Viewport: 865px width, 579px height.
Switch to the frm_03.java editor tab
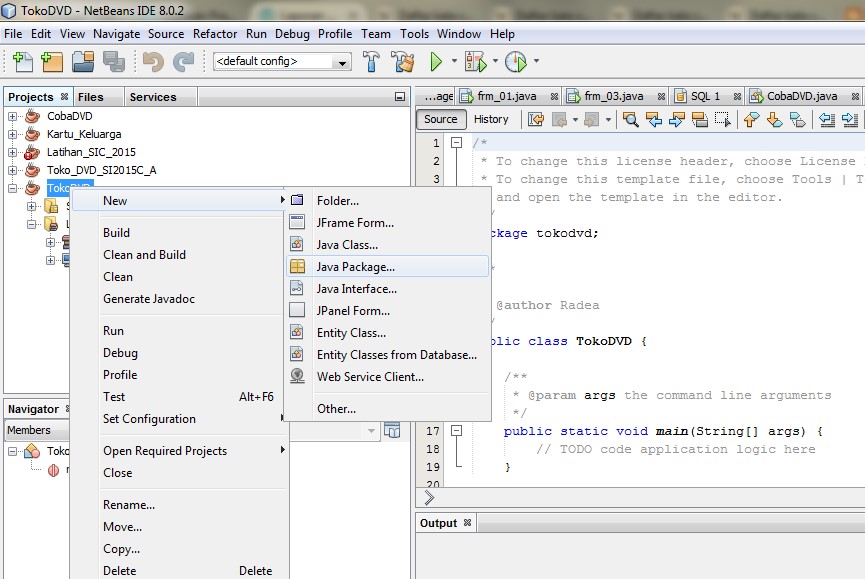point(613,96)
